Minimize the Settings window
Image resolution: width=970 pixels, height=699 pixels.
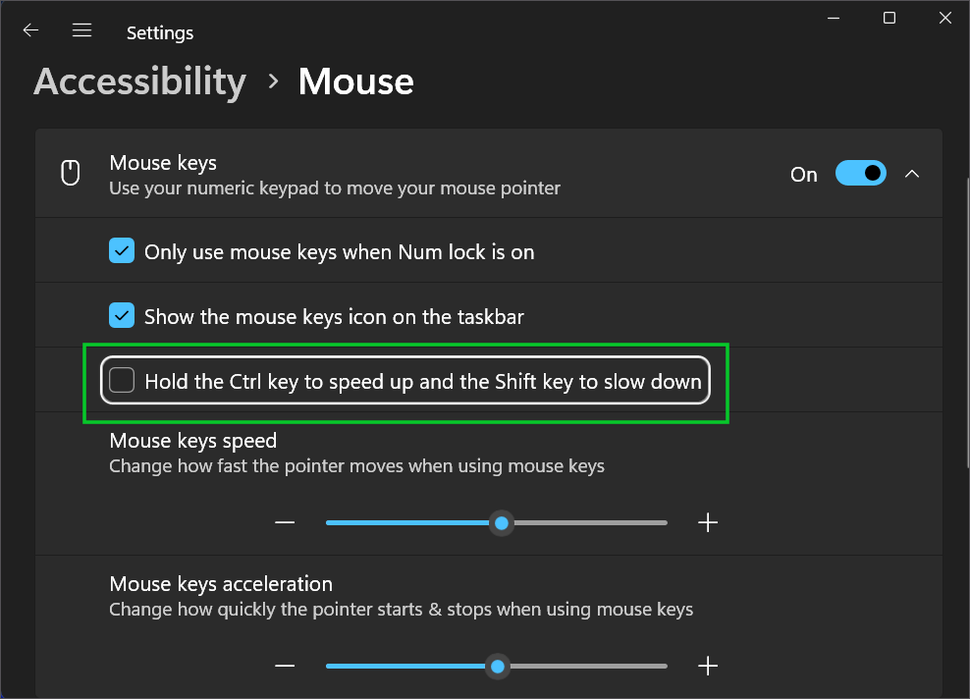(833, 18)
